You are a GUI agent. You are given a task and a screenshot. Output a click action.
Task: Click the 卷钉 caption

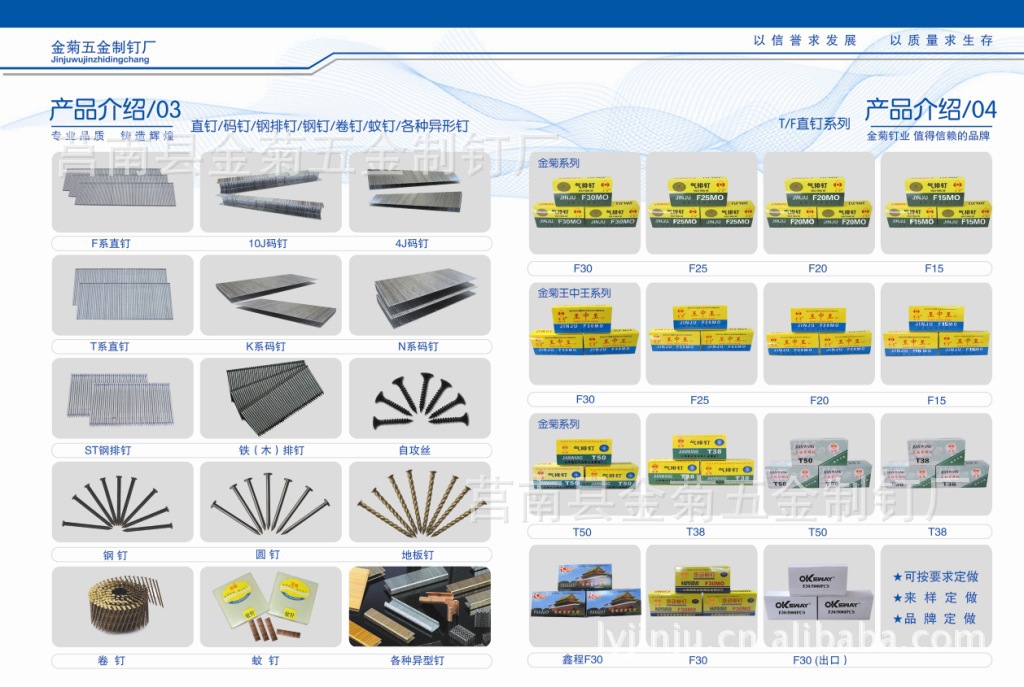pyautogui.click(x=111, y=661)
